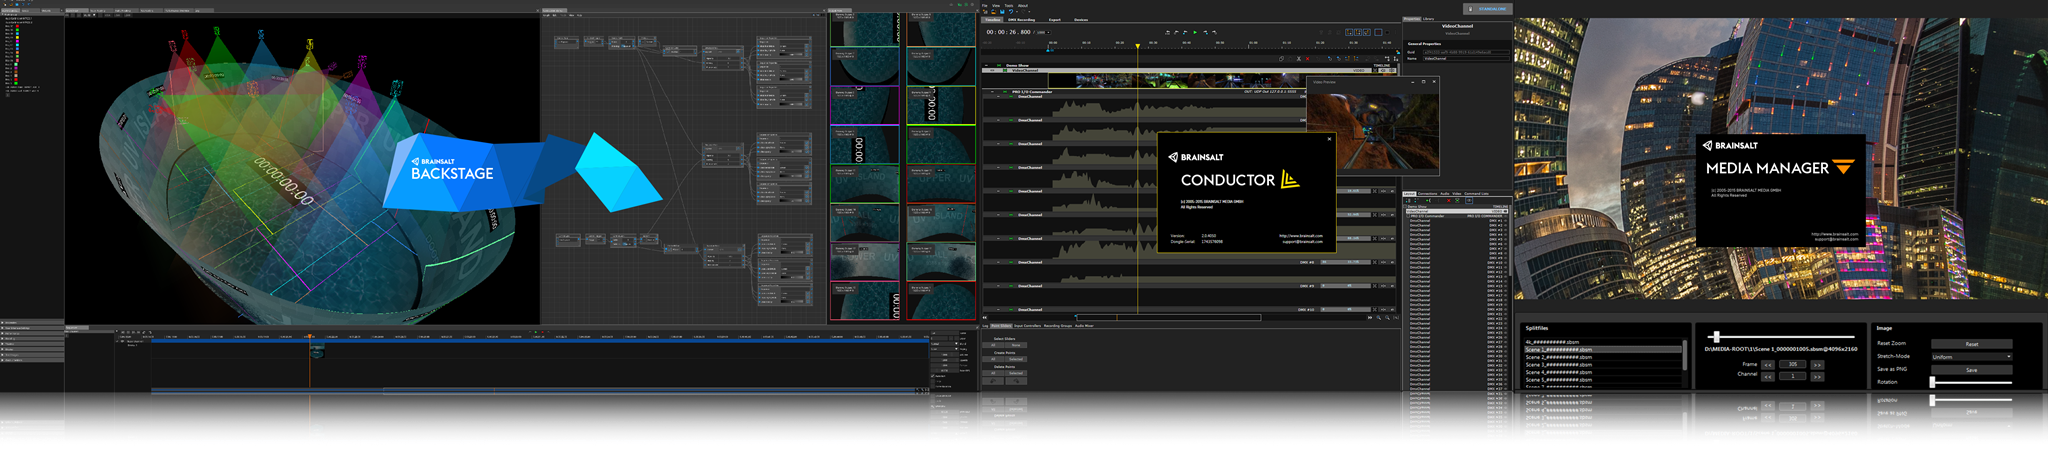Viewport: 2048px width, 465px height.
Task: Switch to the Recording Groups tab
Action: [x=1058, y=326]
